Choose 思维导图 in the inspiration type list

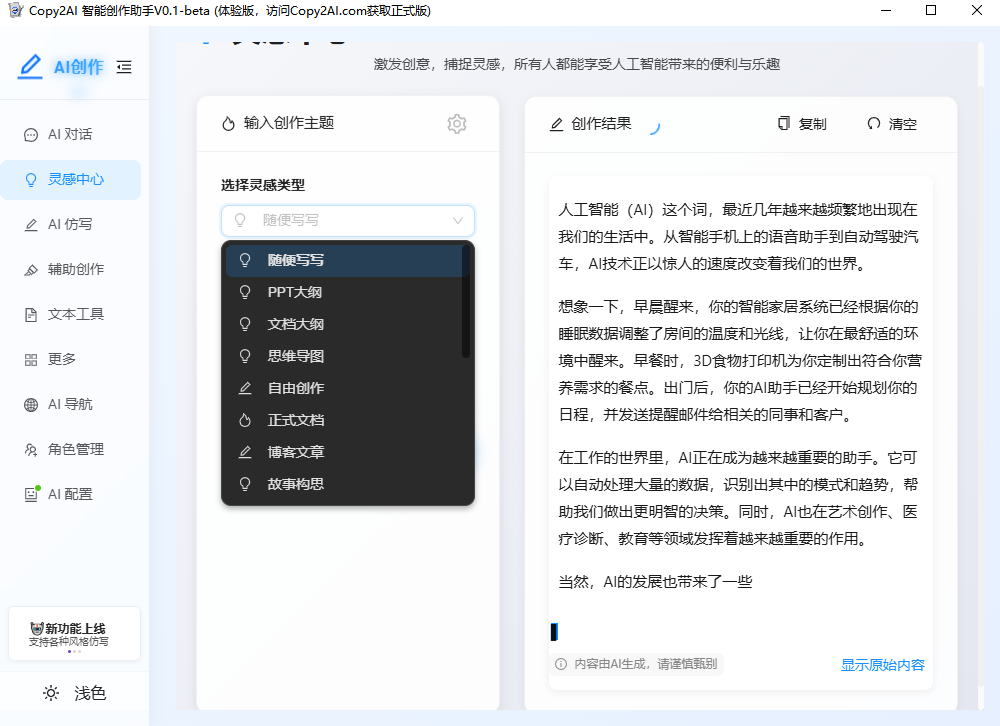coord(295,356)
